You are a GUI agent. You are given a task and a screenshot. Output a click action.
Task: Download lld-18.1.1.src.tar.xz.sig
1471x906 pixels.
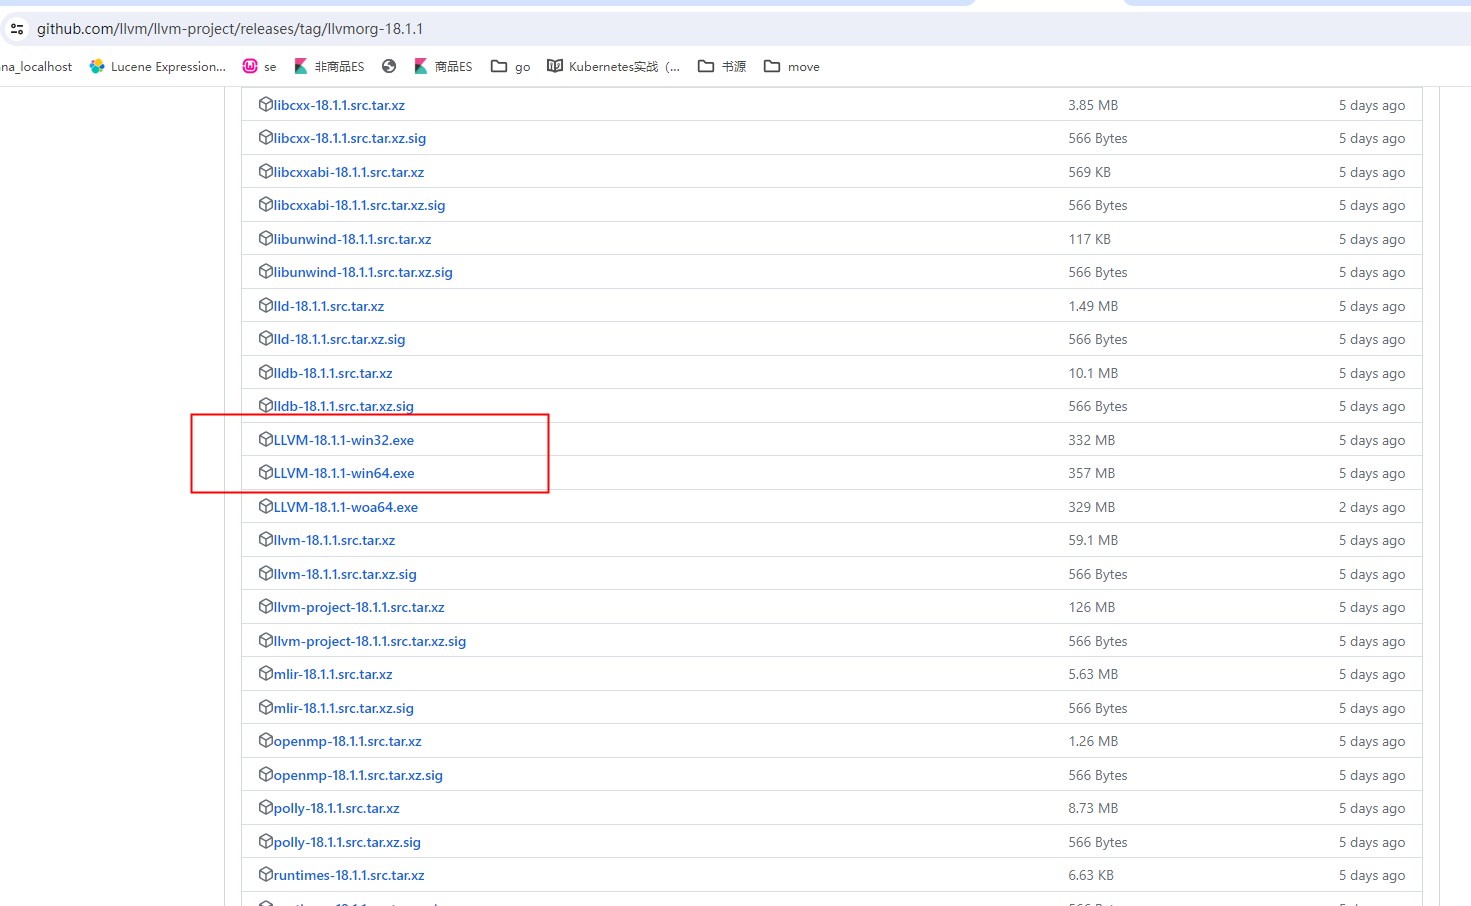click(340, 339)
